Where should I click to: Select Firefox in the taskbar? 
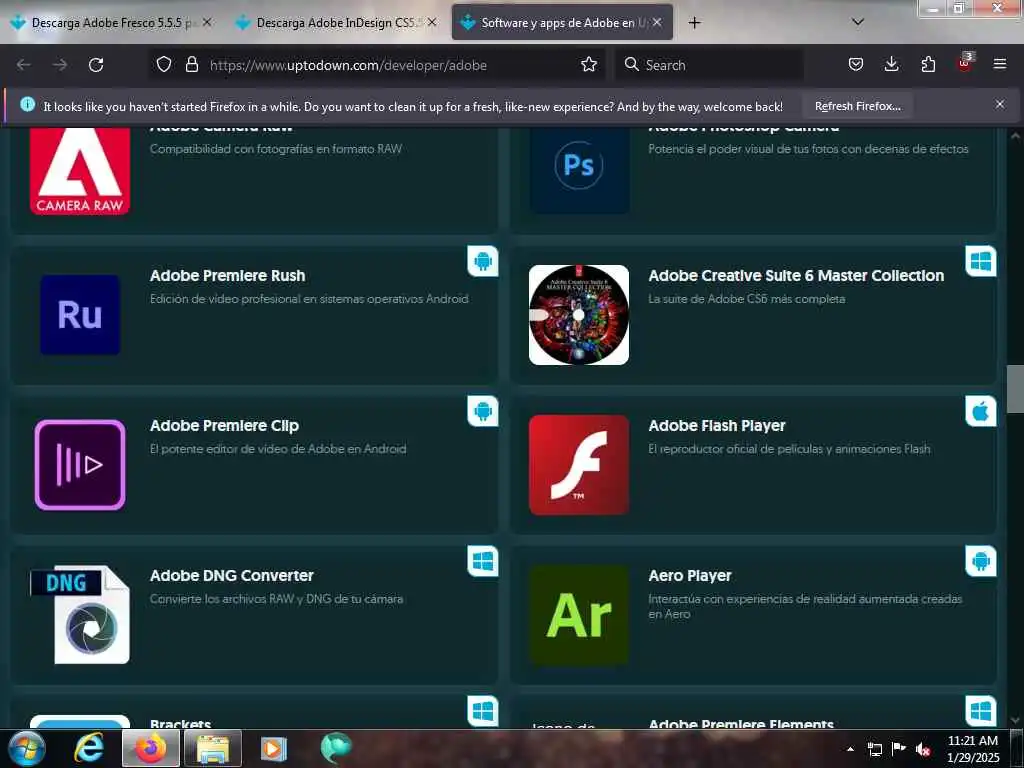151,748
